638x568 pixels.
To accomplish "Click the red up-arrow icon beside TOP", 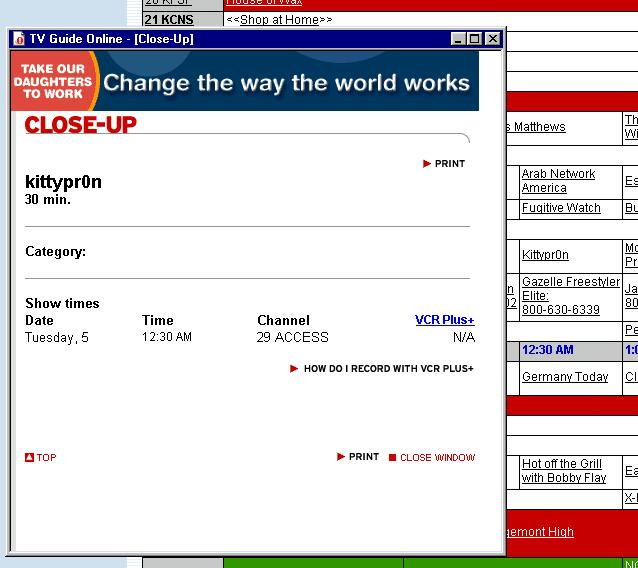I will pyautogui.click(x=29, y=458).
